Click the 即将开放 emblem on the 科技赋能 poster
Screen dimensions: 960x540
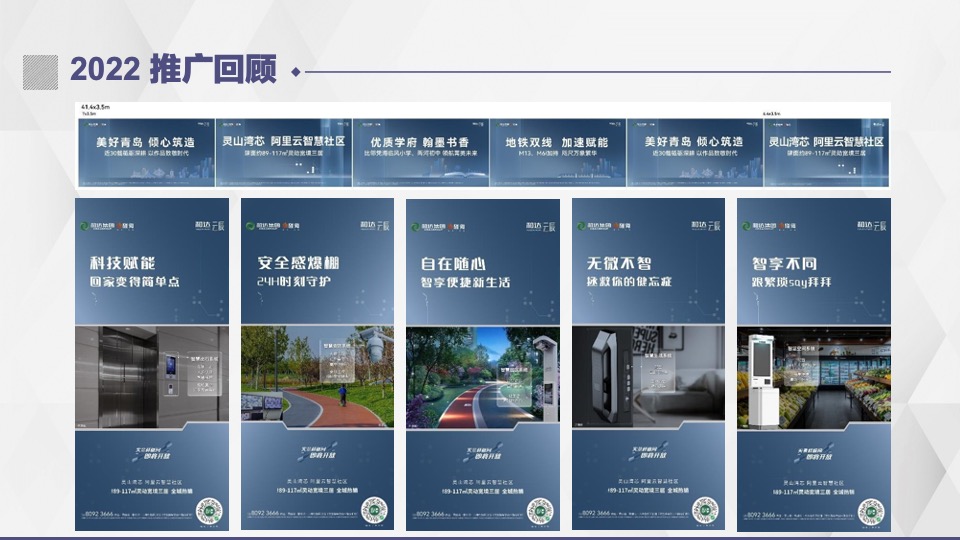click(x=152, y=452)
